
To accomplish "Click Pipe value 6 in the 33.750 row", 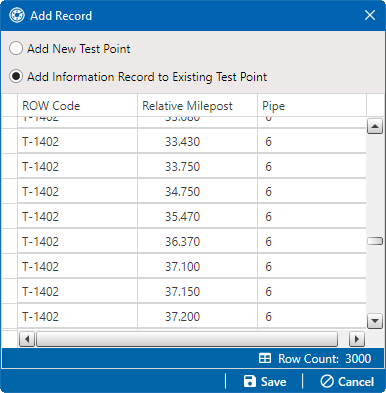I will click(268, 167).
